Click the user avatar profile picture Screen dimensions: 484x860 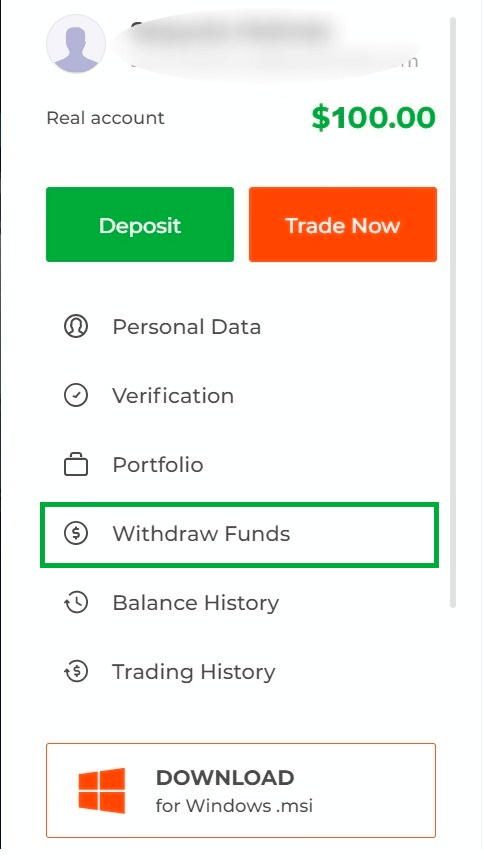[x=76, y=44]
